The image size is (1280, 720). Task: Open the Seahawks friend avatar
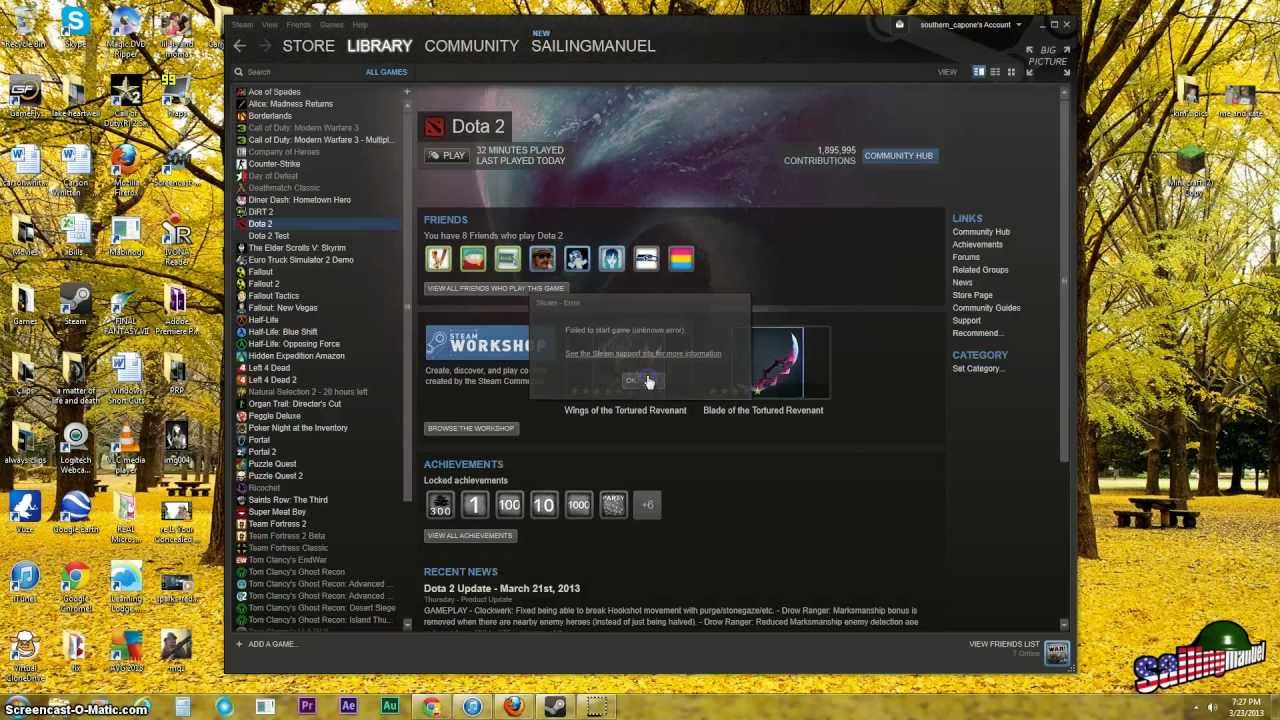646,259
